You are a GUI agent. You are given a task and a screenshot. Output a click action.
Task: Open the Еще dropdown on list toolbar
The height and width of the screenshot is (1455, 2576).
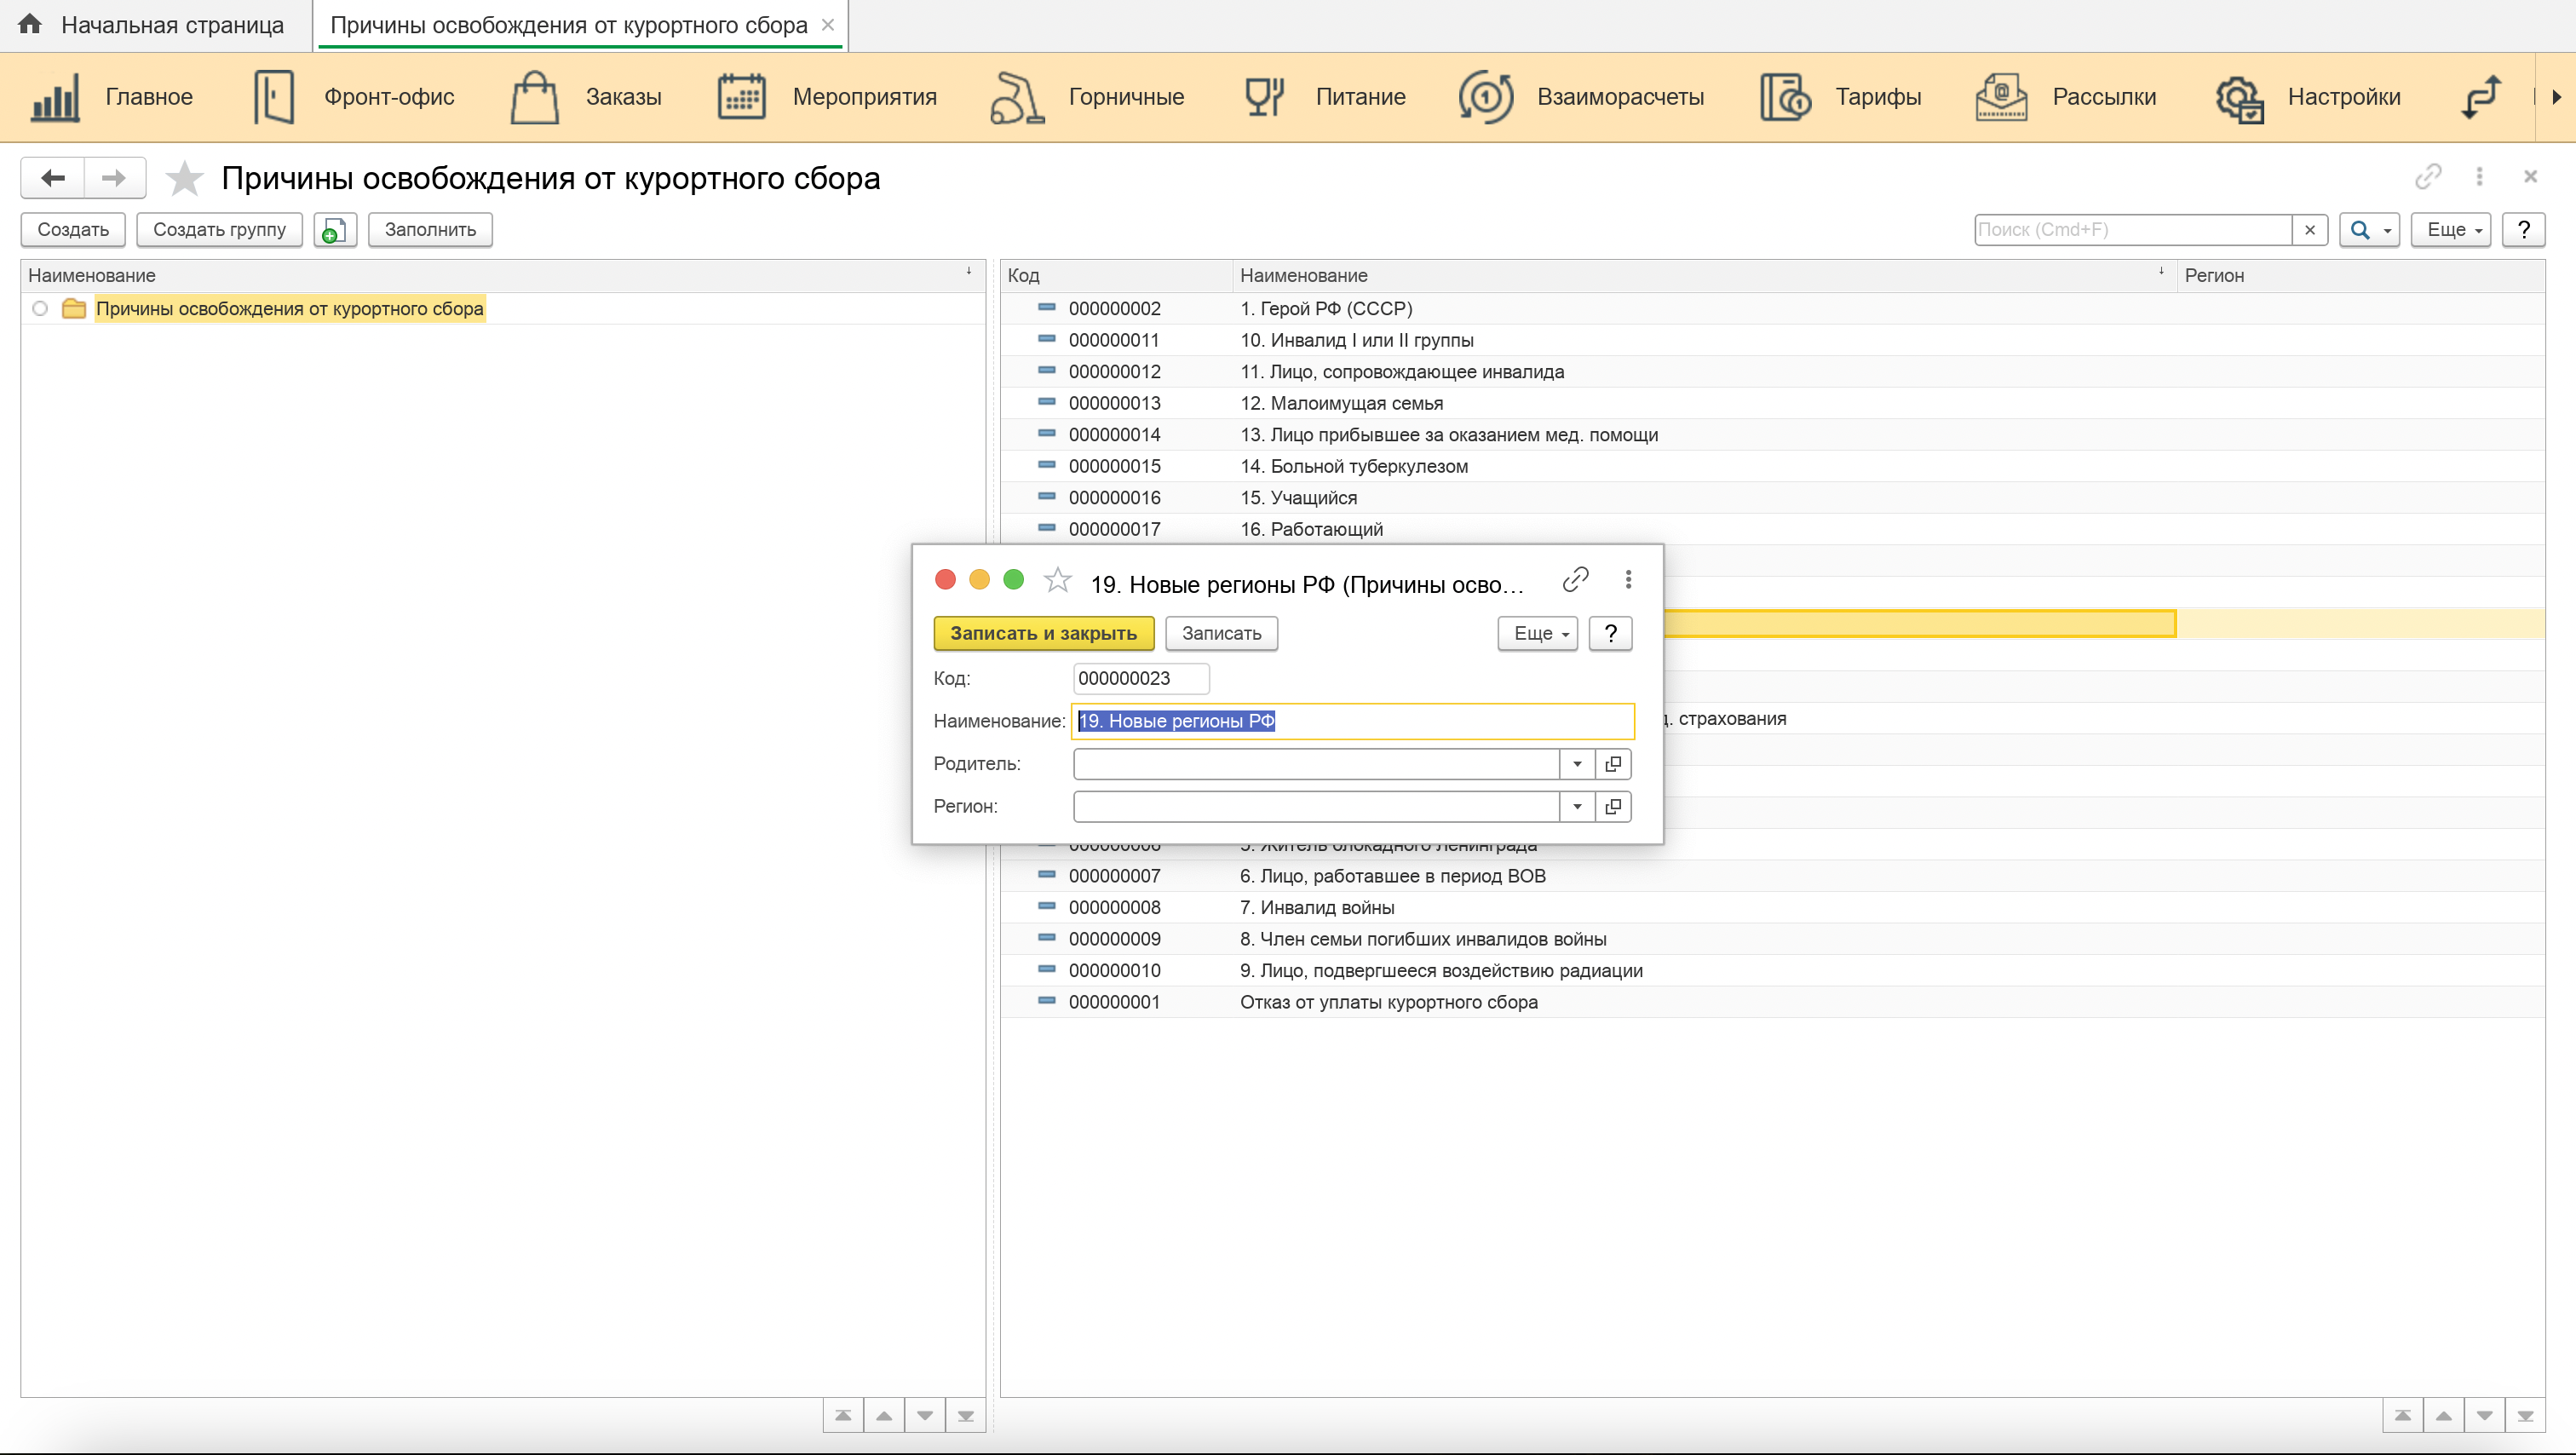pos(2451,230)
